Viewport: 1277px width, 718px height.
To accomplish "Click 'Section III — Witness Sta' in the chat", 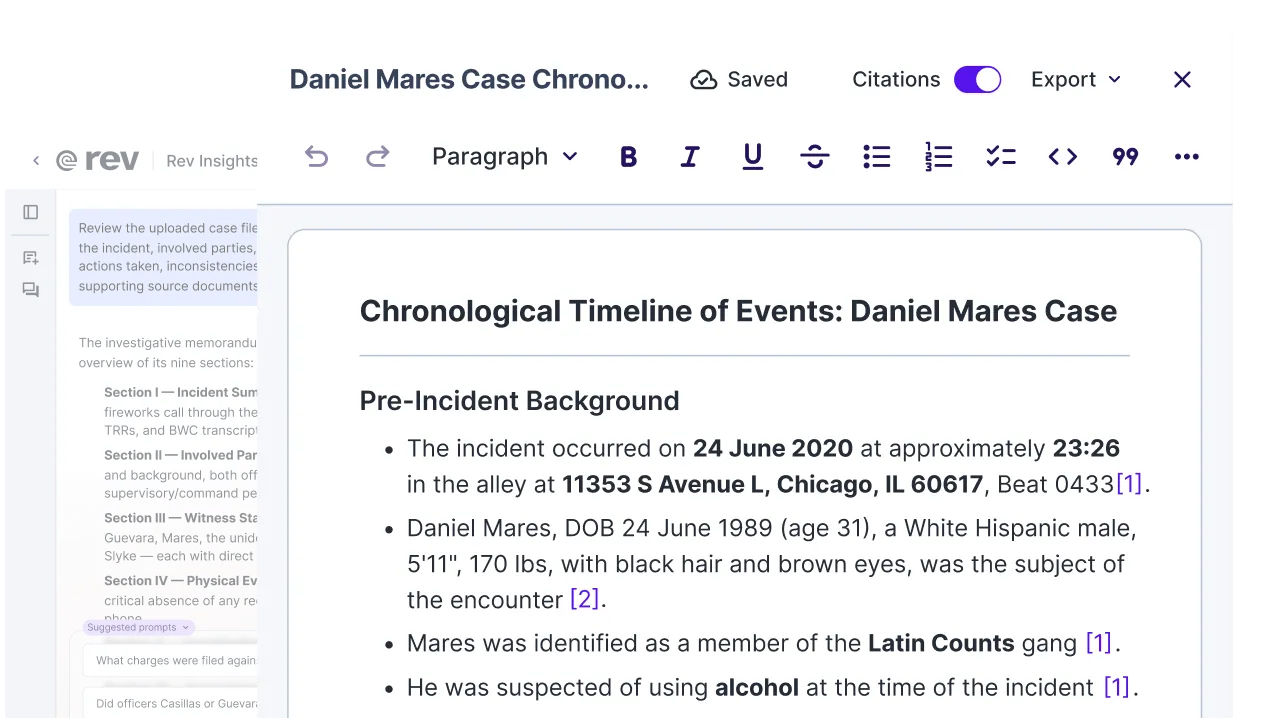I will (x=181, y=518).
